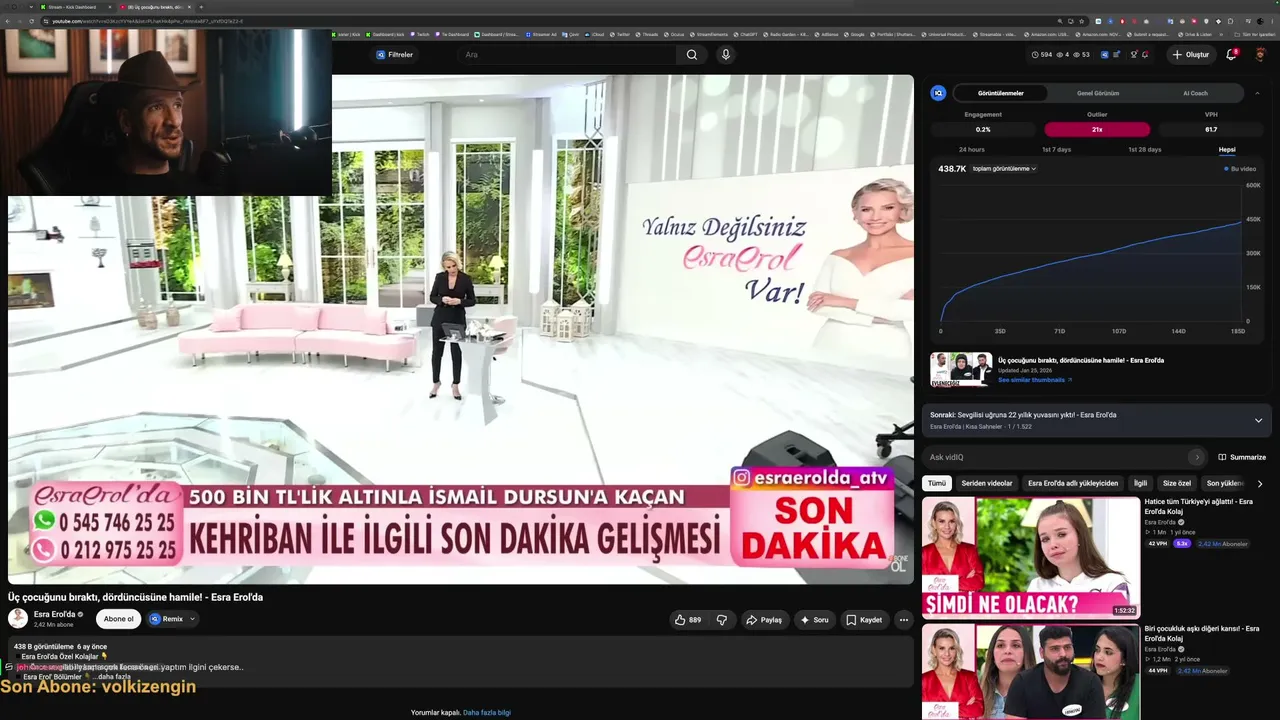Toggle the Bu video chart legend
This screenshot has width=1280, height=720.
point(1240,169)
